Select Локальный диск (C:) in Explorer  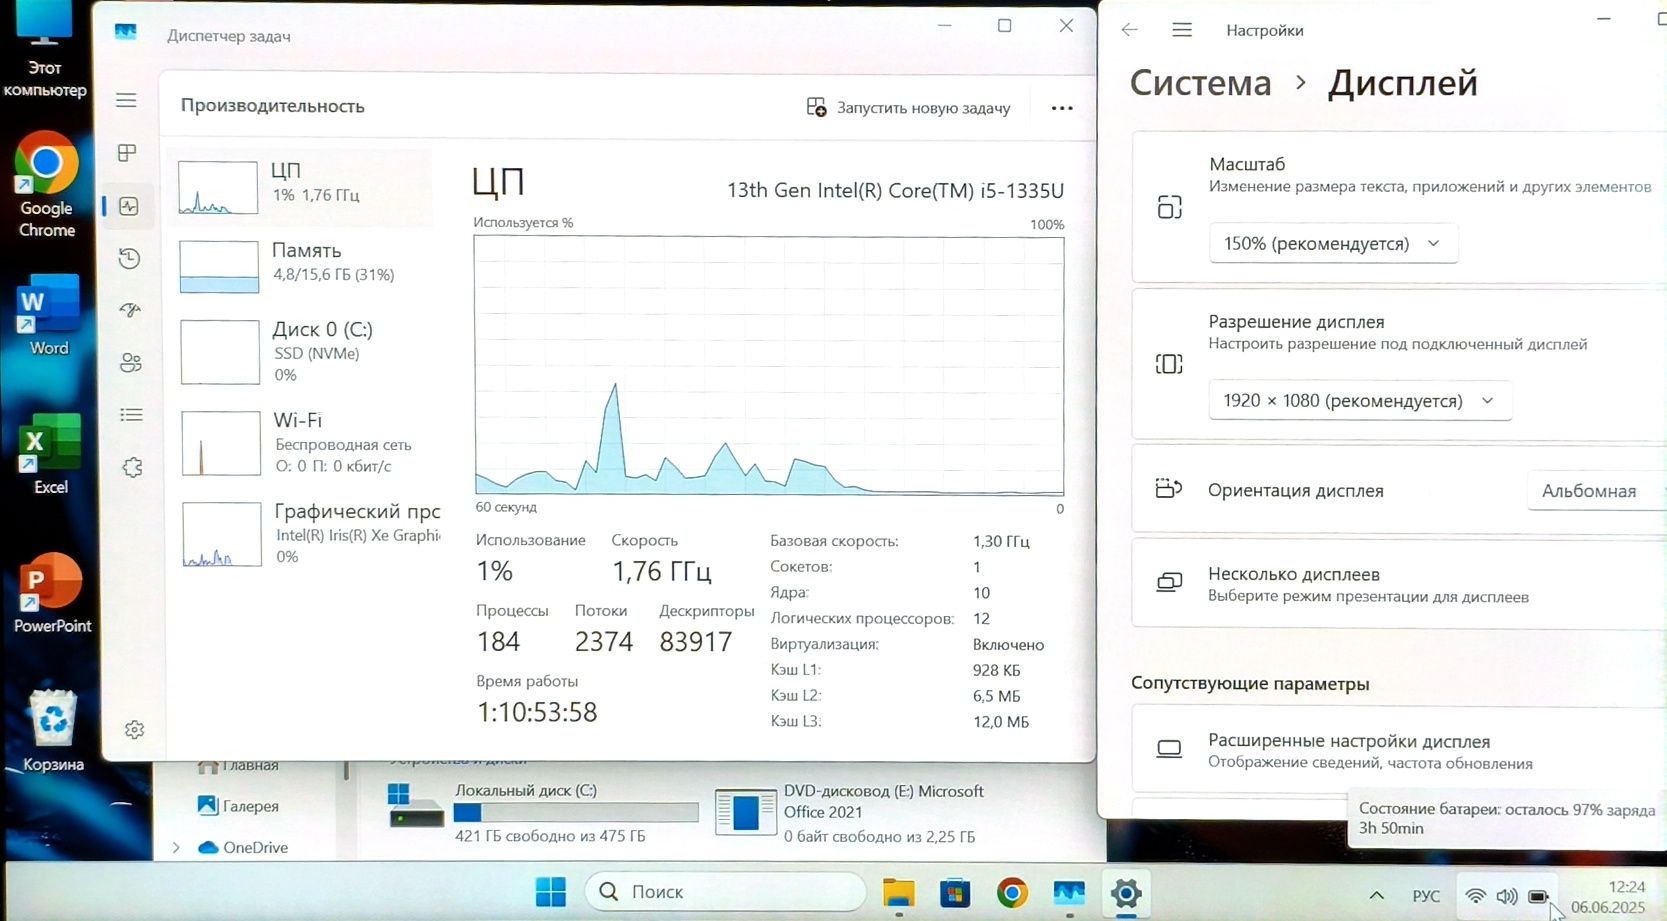(543, 812)
